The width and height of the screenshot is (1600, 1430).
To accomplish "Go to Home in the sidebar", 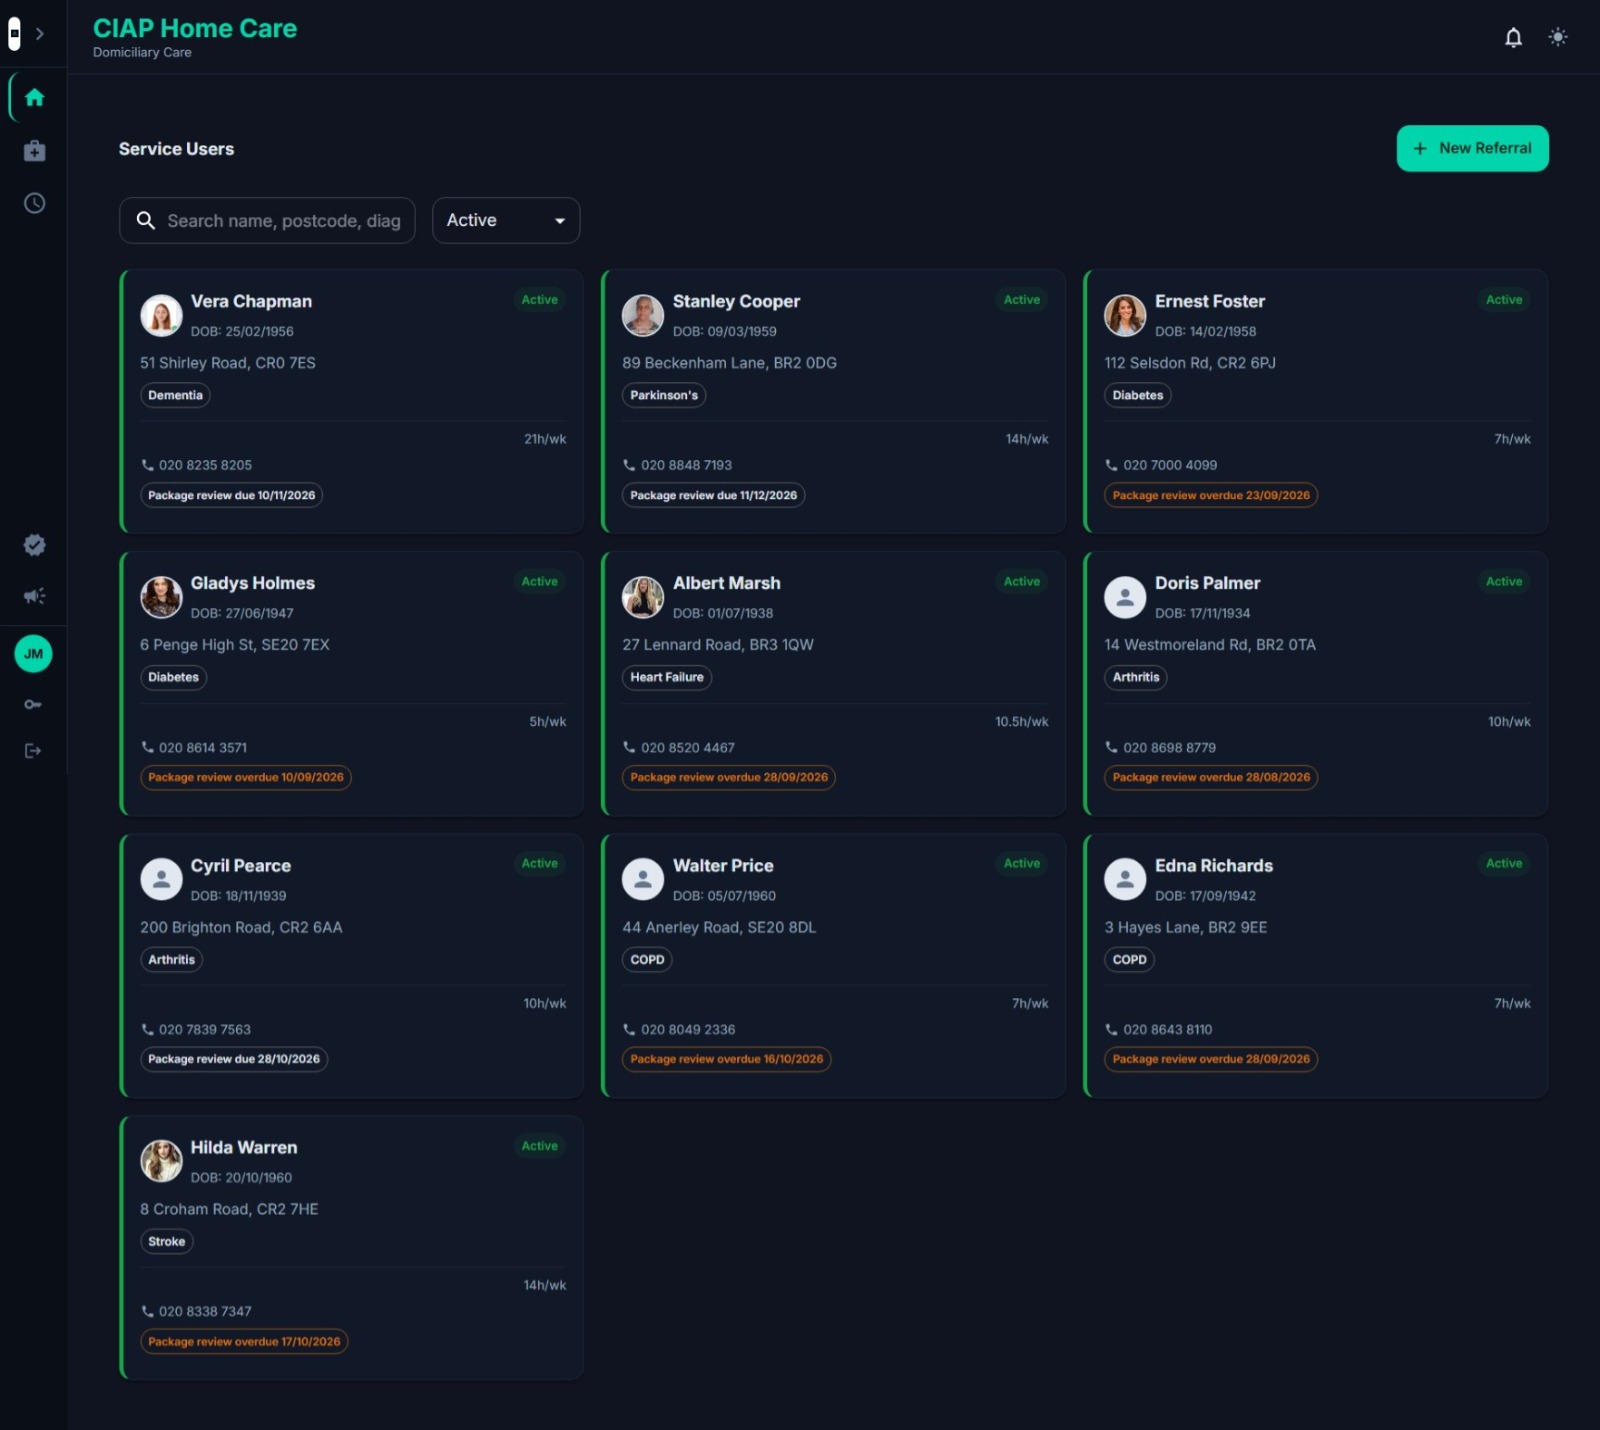I will pyautogui.click(x=34, y=97).
